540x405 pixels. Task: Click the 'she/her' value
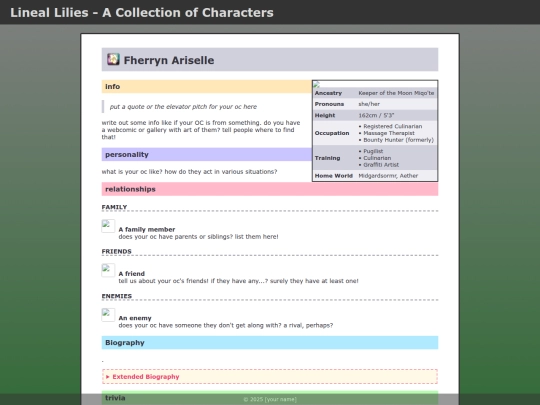coord(369,104)
